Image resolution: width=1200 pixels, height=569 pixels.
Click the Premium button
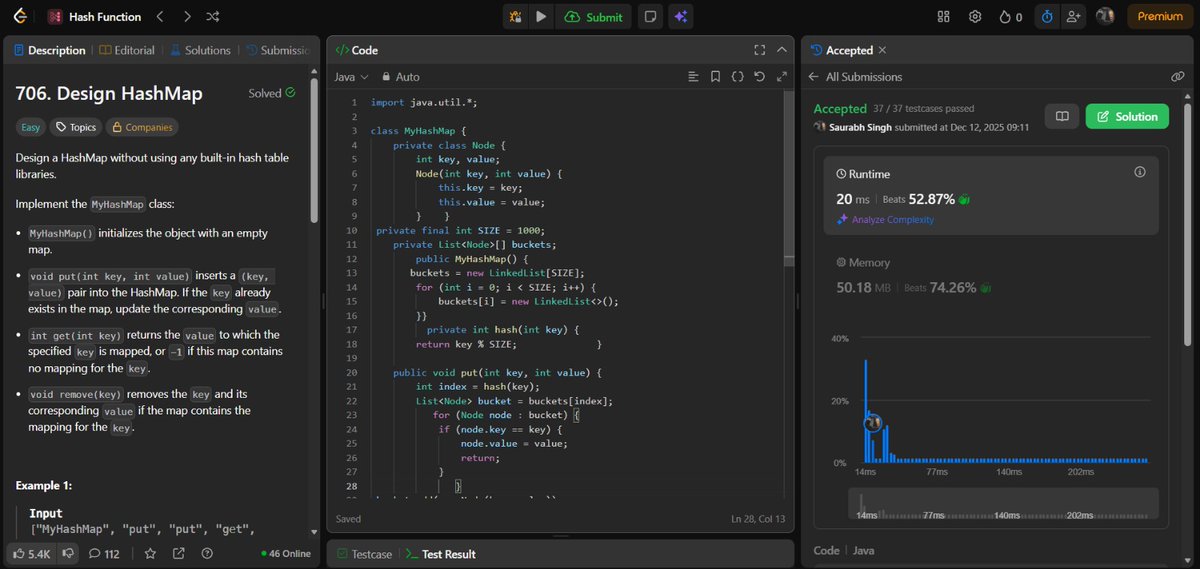point(1160,16)
